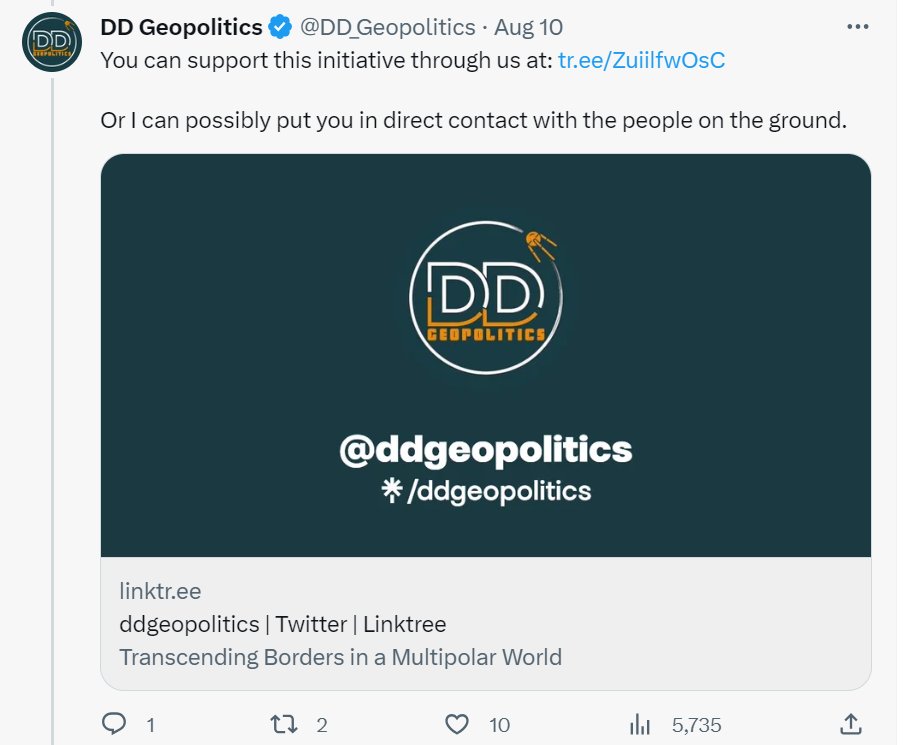Click the DD Geopolitics display name
The height and width of the screenshot is (745, 922).
click(181, 27)
